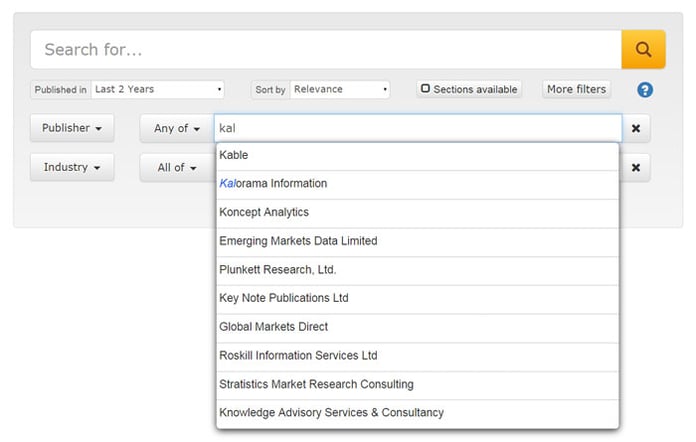Open the All of operator dropdown
Viewport: 696px width, 442px height.
tap(177, 168)
